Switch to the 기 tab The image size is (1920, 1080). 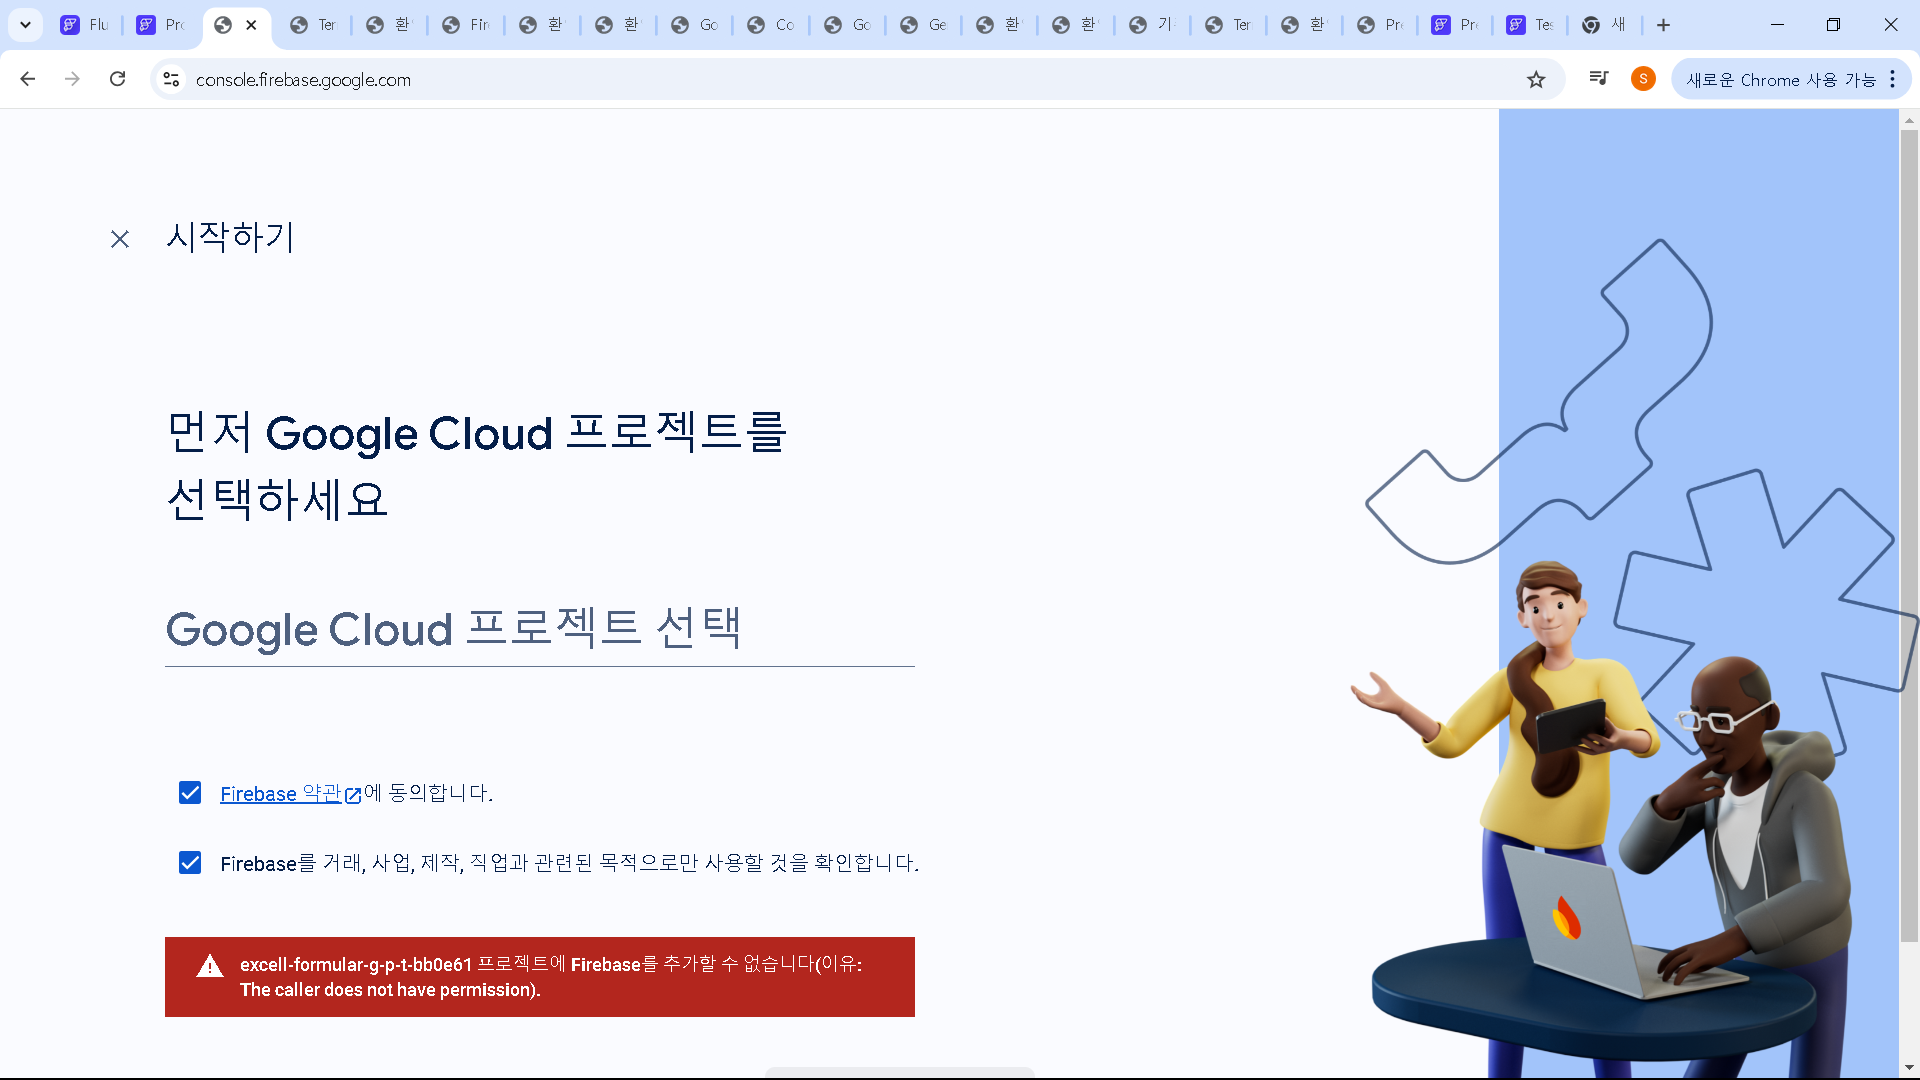[1153, 25]
